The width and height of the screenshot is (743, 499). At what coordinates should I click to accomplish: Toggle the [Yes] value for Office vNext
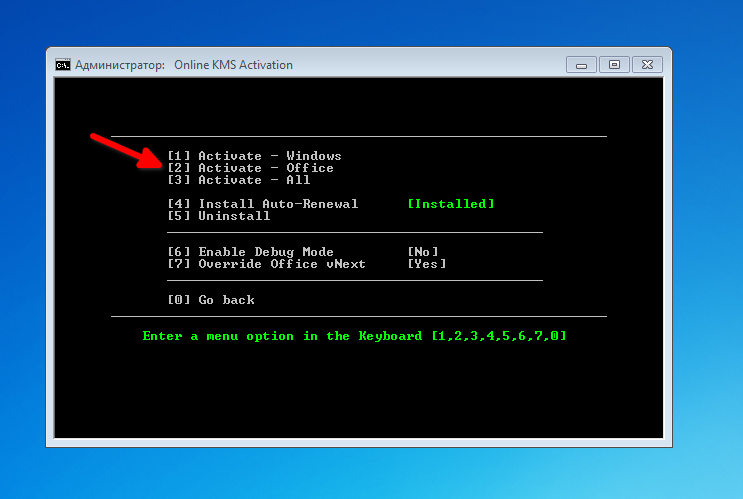(427, 264)
